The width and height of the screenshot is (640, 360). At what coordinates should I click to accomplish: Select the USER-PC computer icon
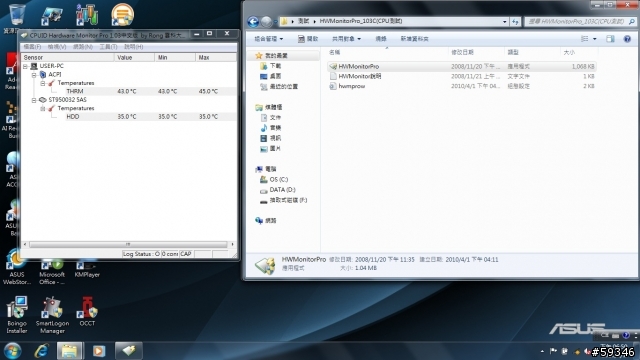(x=34, y=66)
